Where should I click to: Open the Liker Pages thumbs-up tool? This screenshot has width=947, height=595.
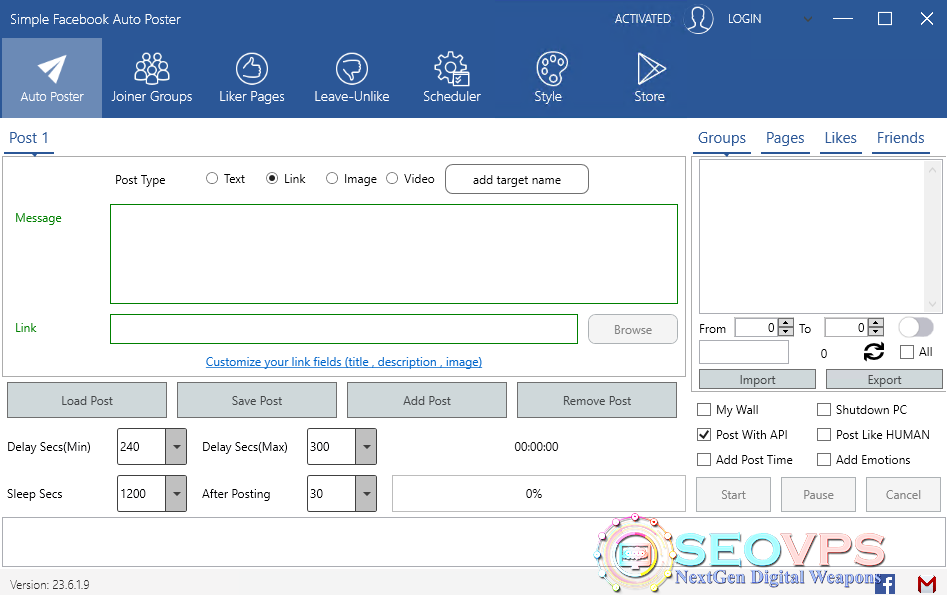point(252,78)
